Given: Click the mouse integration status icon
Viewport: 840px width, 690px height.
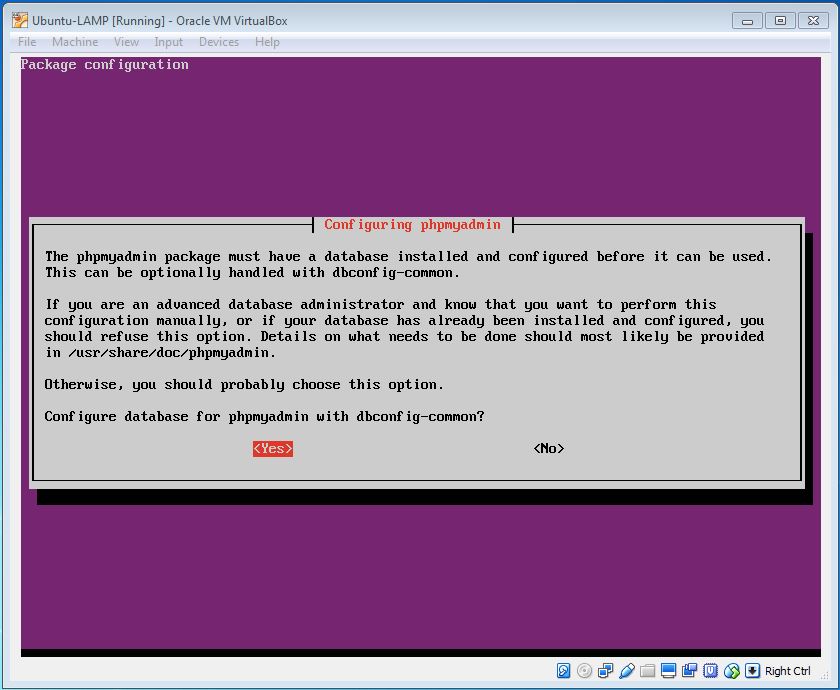Looking at the screenshot, I should pyautogui.click(x=732, y=670).
